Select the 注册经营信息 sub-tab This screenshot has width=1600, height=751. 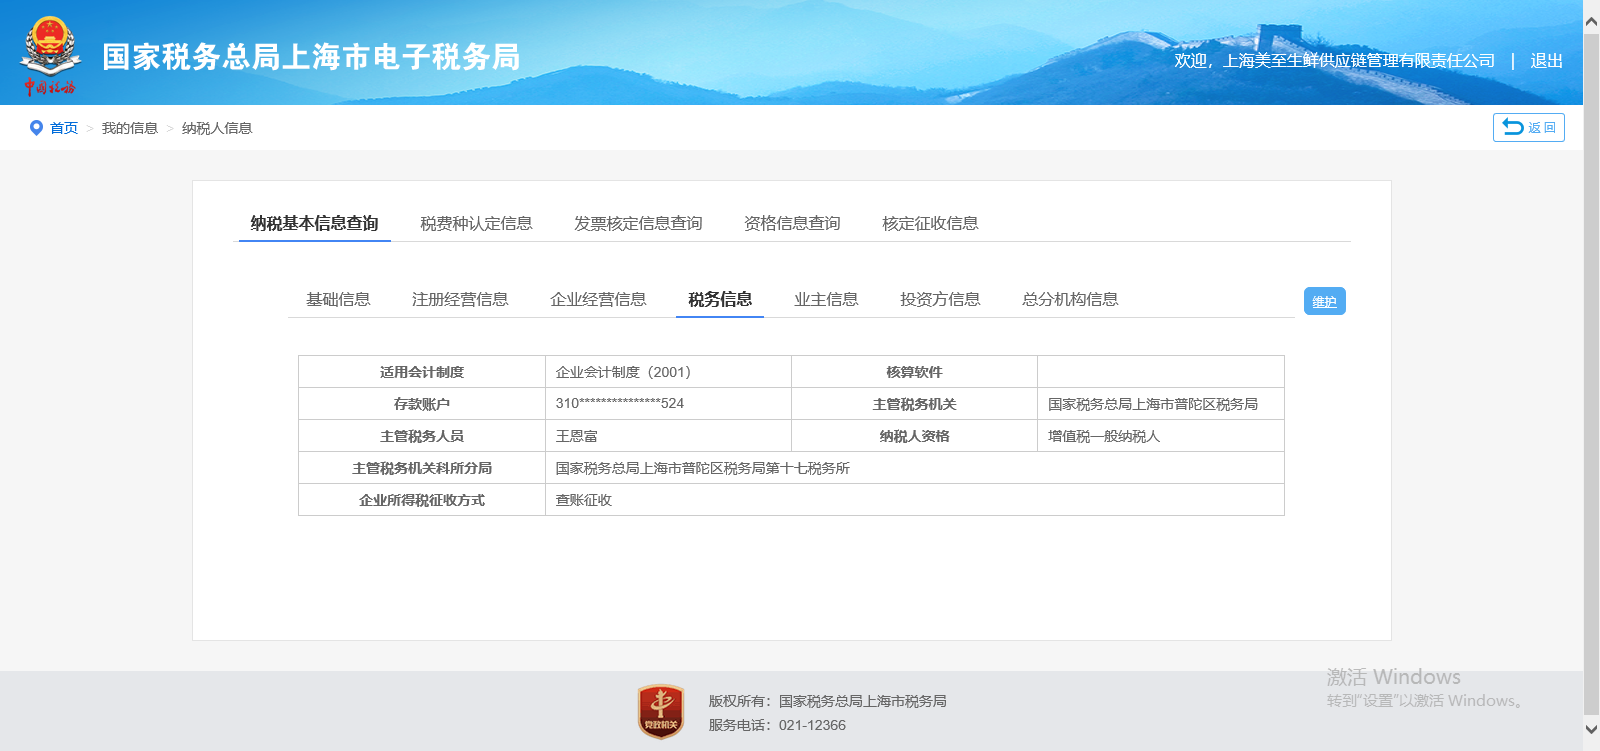coord(460,299)
